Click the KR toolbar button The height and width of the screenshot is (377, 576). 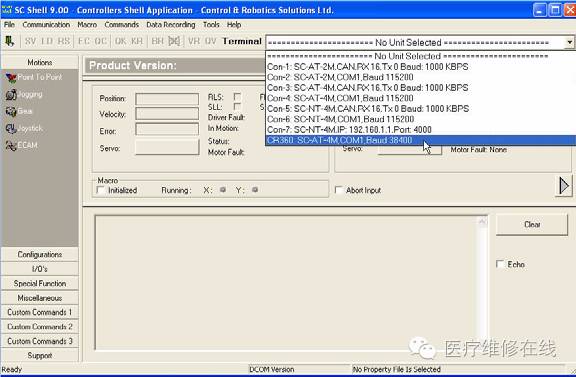[137, 41]
